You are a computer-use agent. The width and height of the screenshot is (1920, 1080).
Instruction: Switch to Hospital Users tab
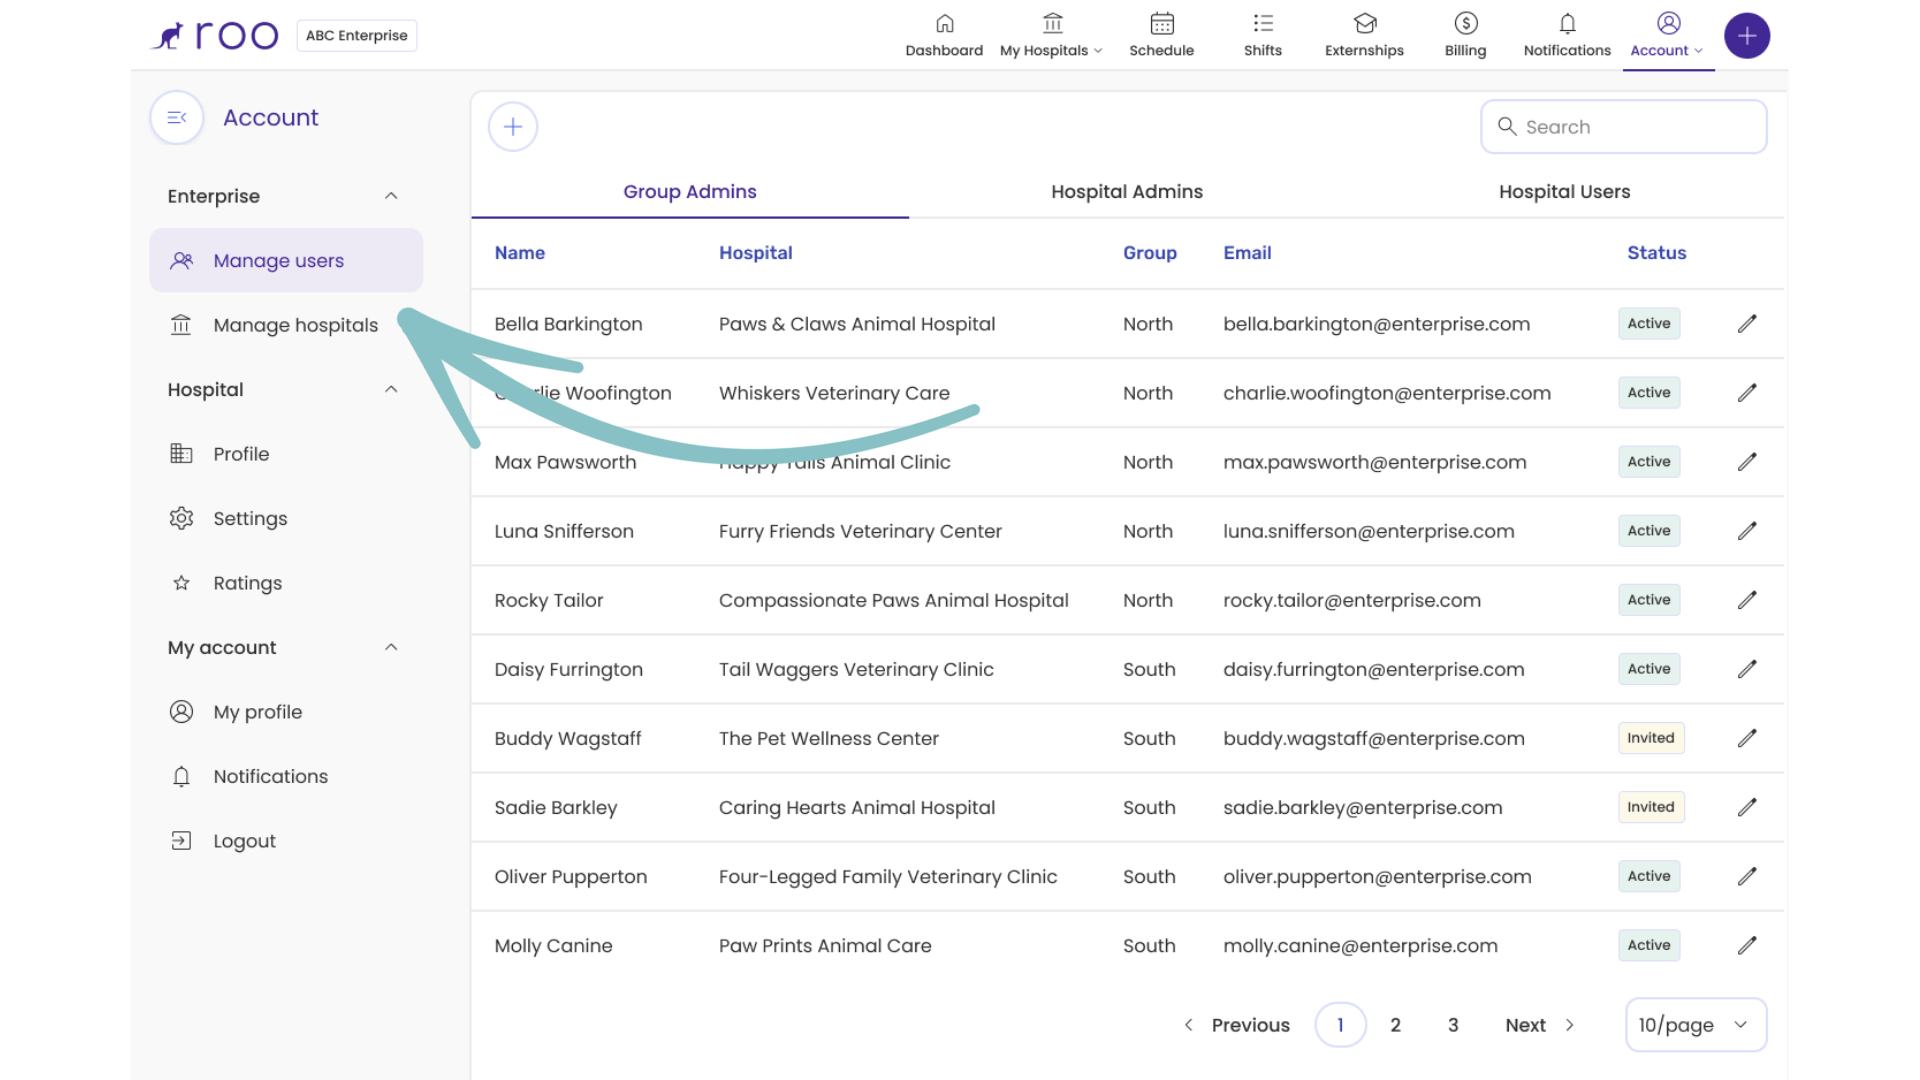click(x=1564, y=192)
